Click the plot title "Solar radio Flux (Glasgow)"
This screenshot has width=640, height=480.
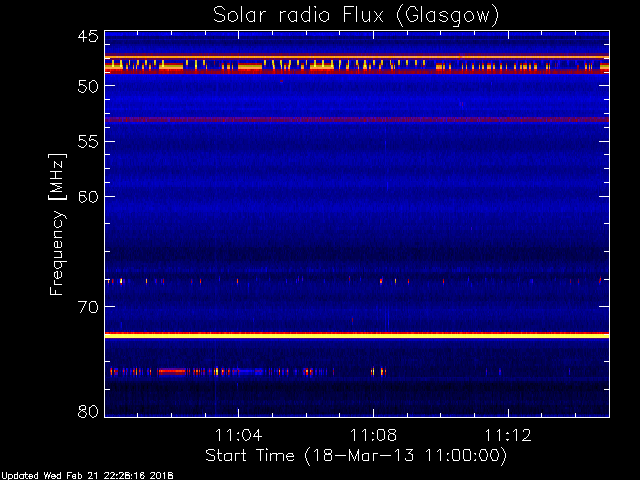(x=356, y=16)
